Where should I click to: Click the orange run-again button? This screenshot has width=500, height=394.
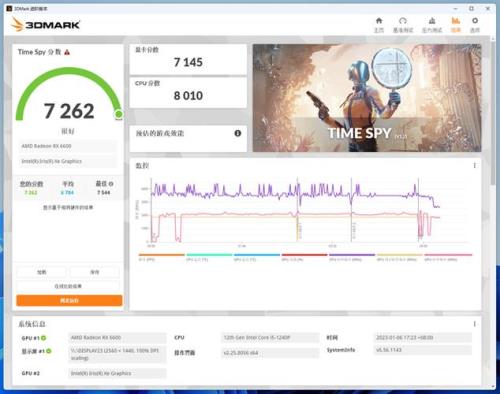(69, 300)
